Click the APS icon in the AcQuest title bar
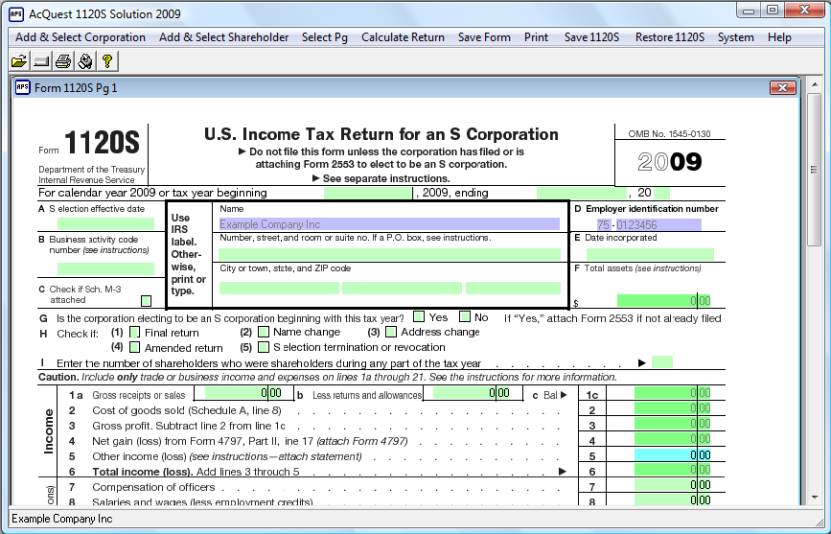The image size is (831, 534). click(16, 14)
